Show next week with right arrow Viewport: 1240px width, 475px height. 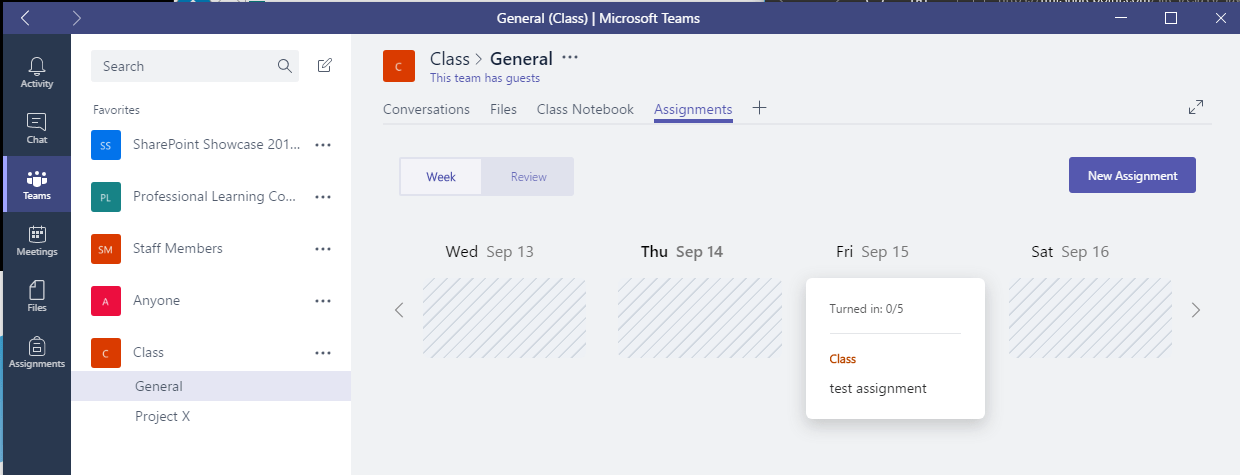coord(1196,310)
